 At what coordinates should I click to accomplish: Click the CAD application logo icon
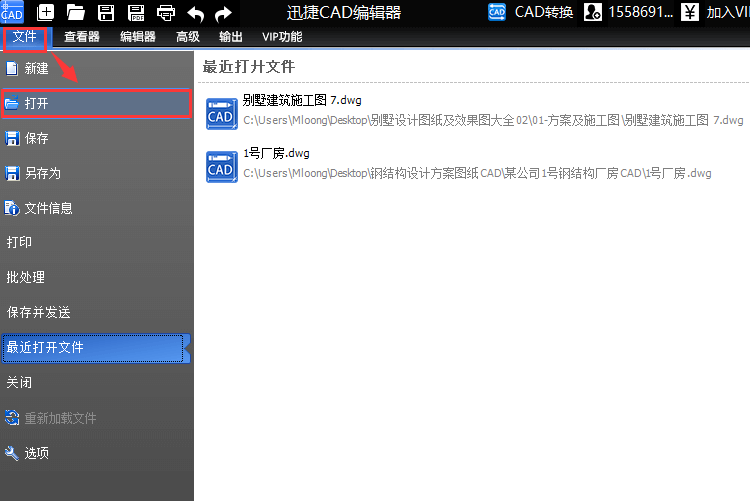click(12, 12)
